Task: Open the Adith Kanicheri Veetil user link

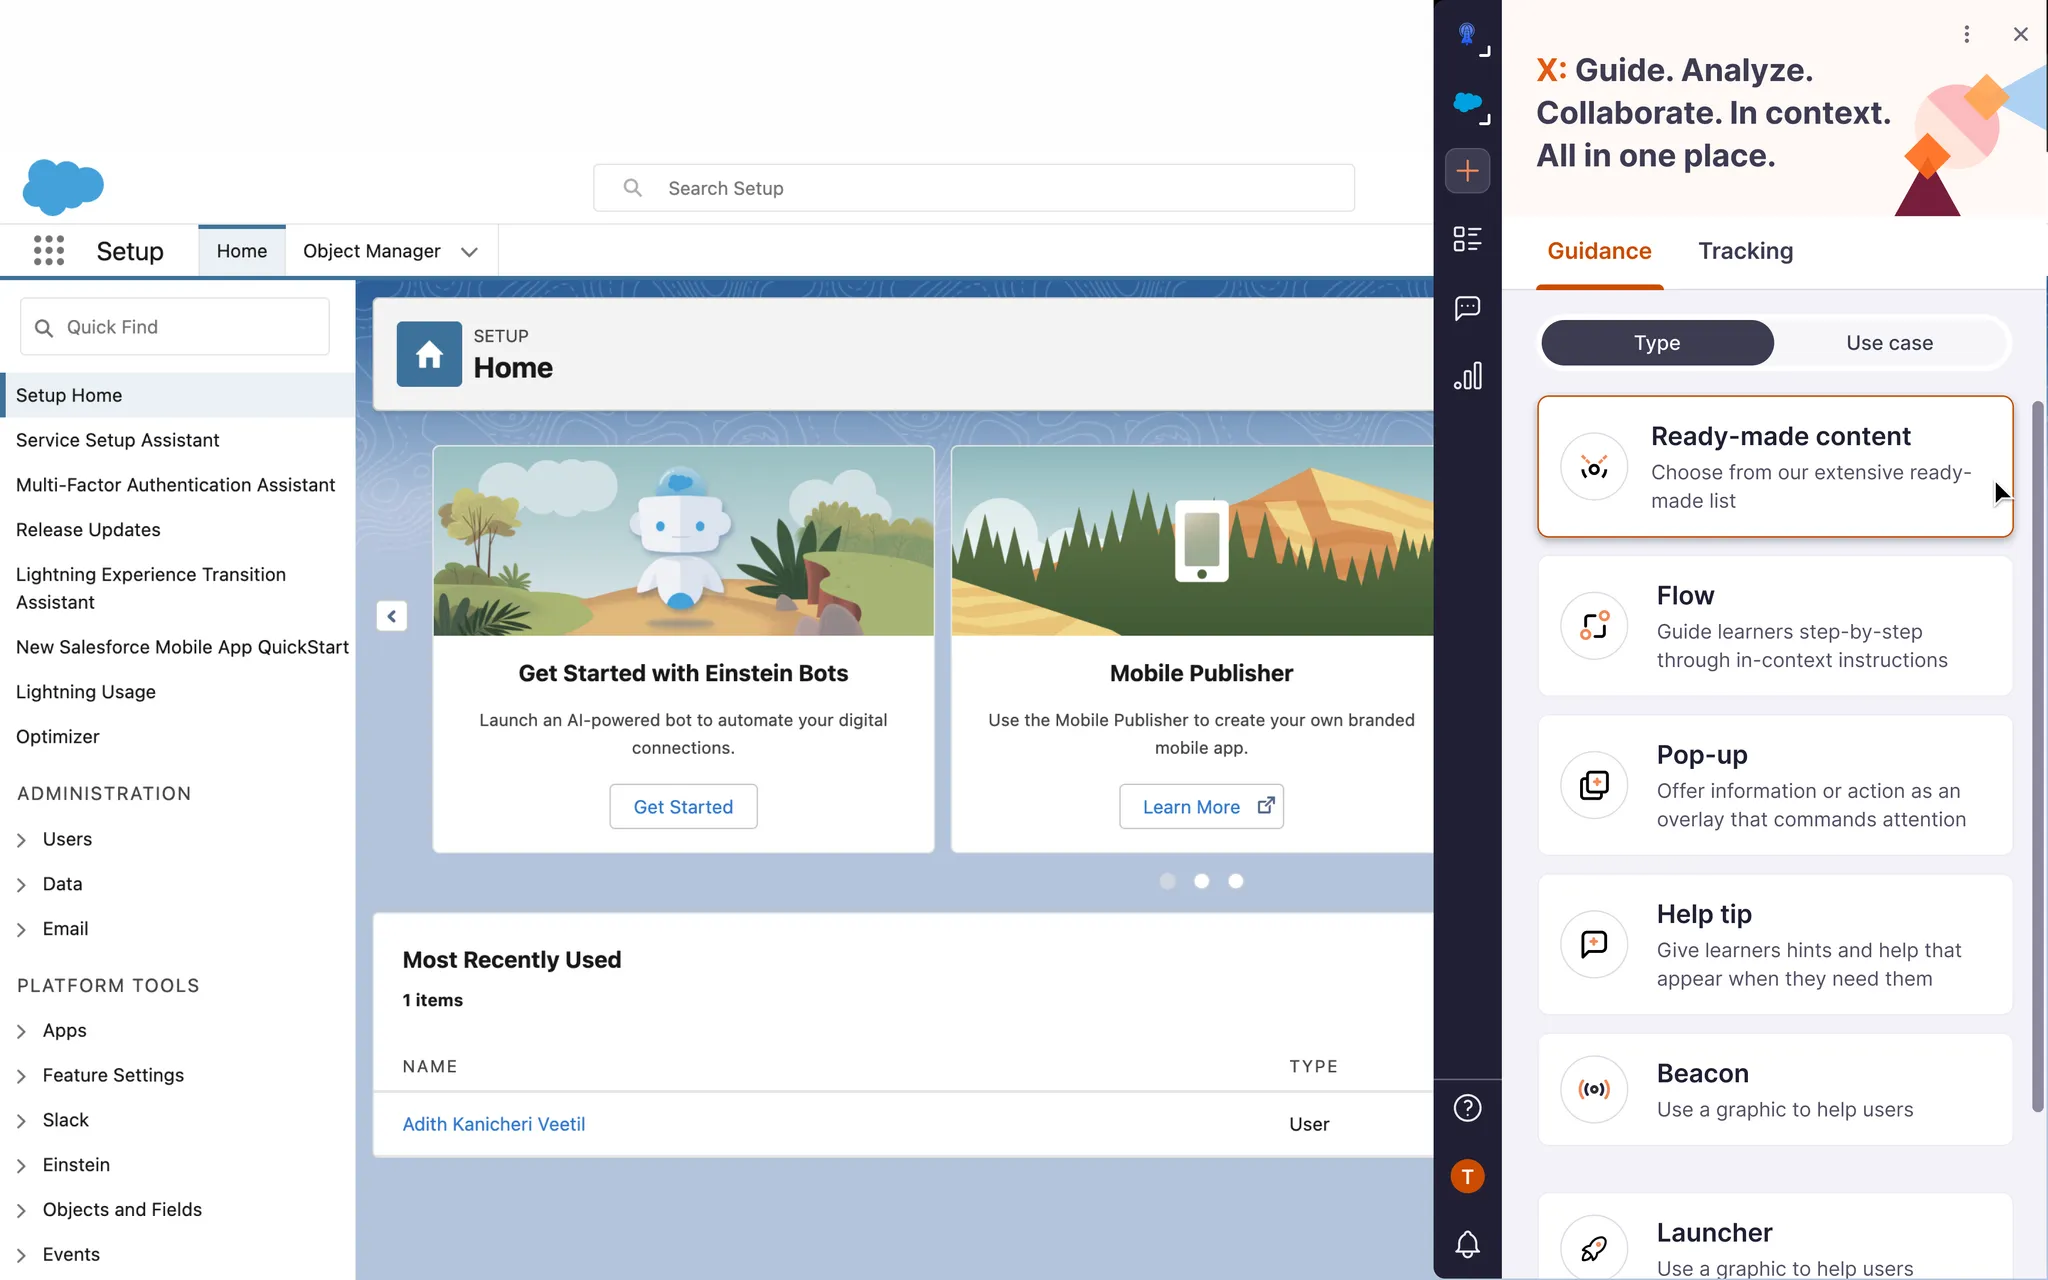Action: [494, 1124]
